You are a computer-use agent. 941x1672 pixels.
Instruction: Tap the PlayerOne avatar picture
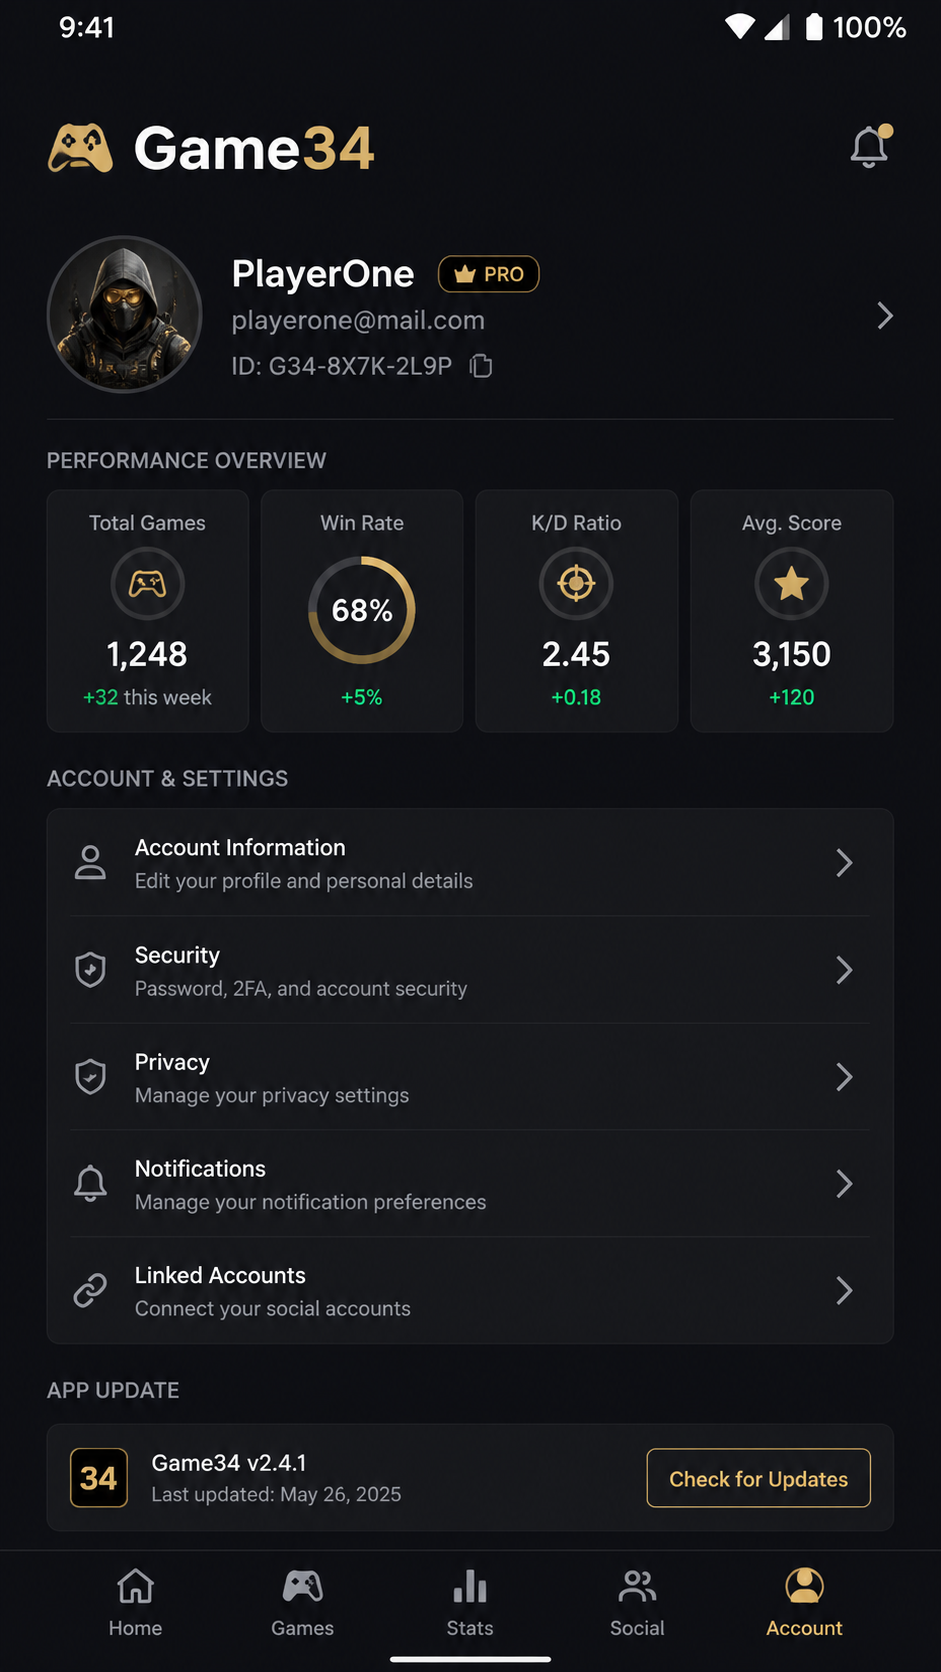(x=125, y=314)
